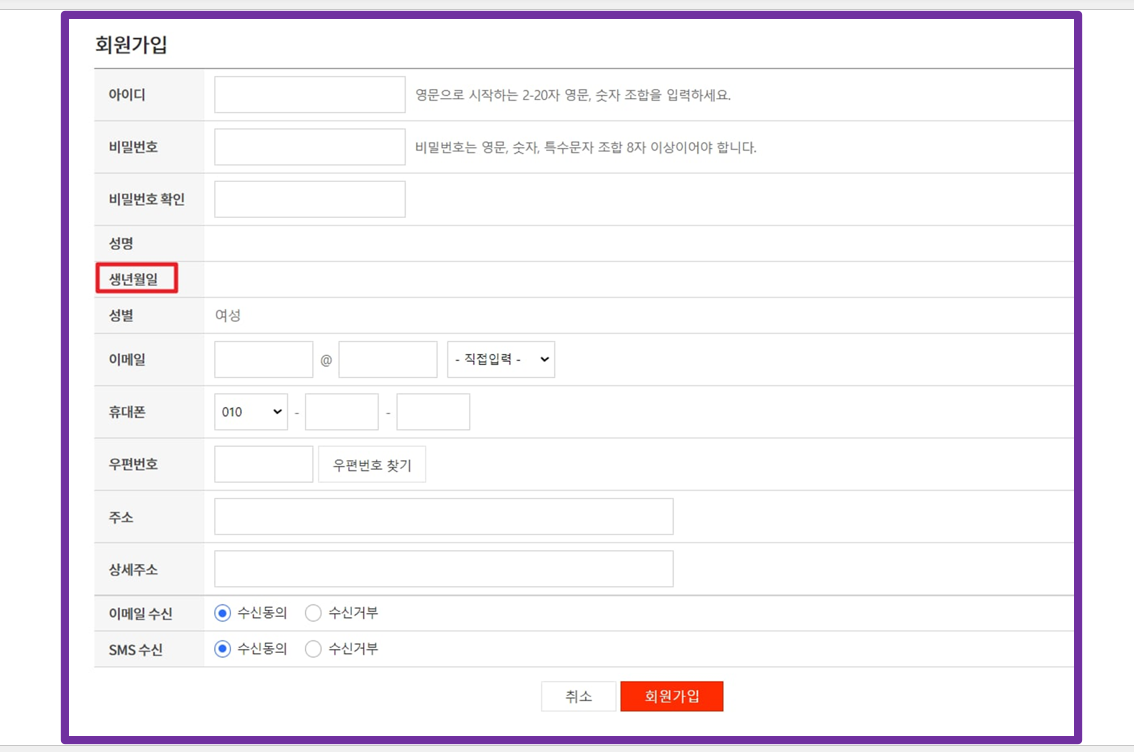The height and width of the screenshot is (752, 1134).
Task: Click the email domain input field
Action: coord(388,360)
